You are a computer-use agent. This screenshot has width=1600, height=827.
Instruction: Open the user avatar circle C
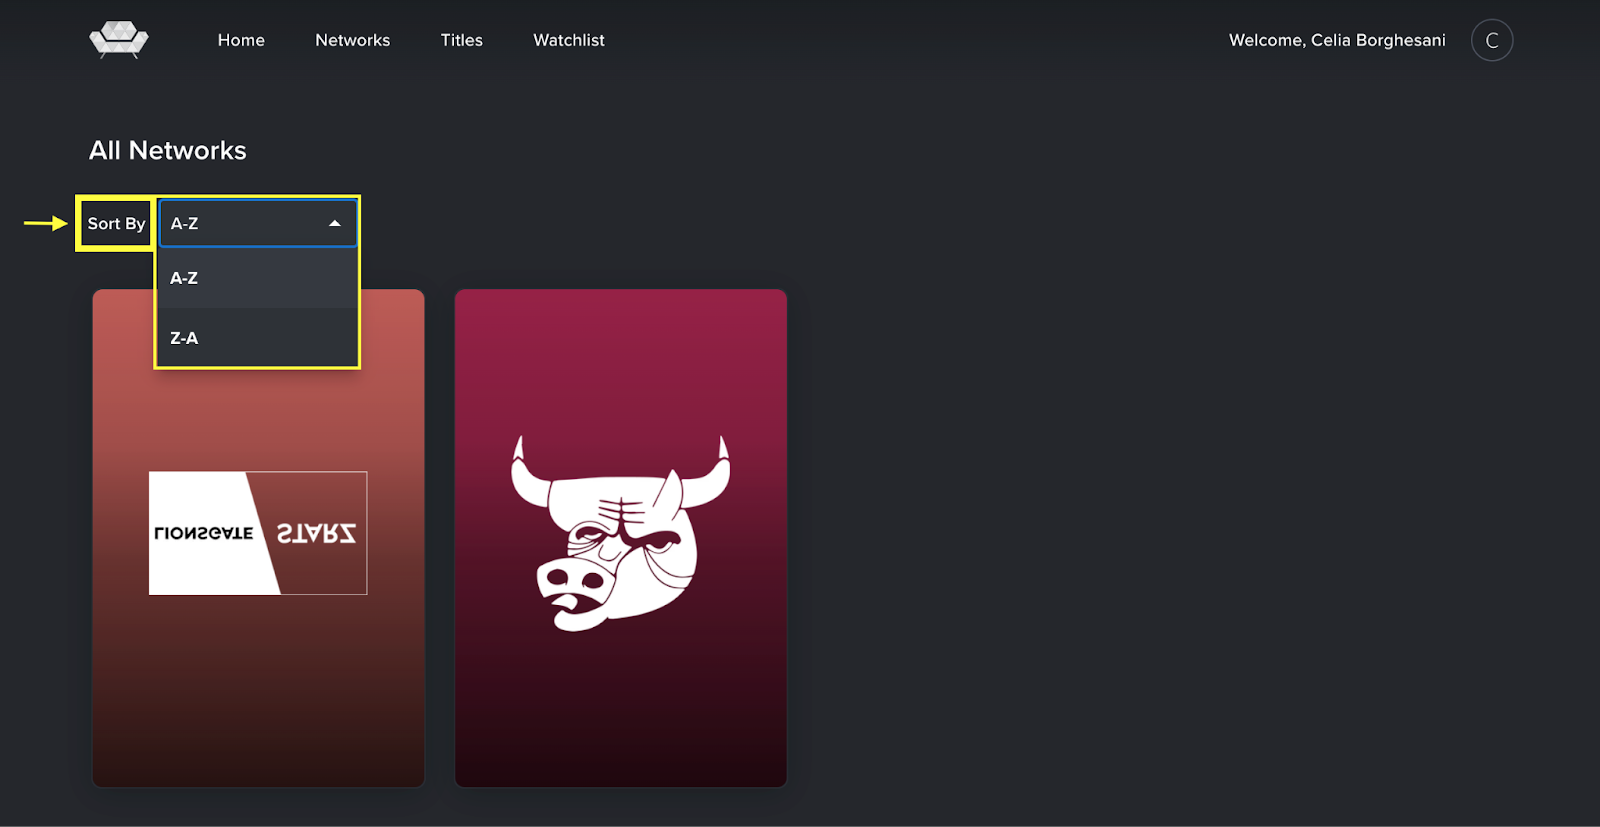point(1492,40)
